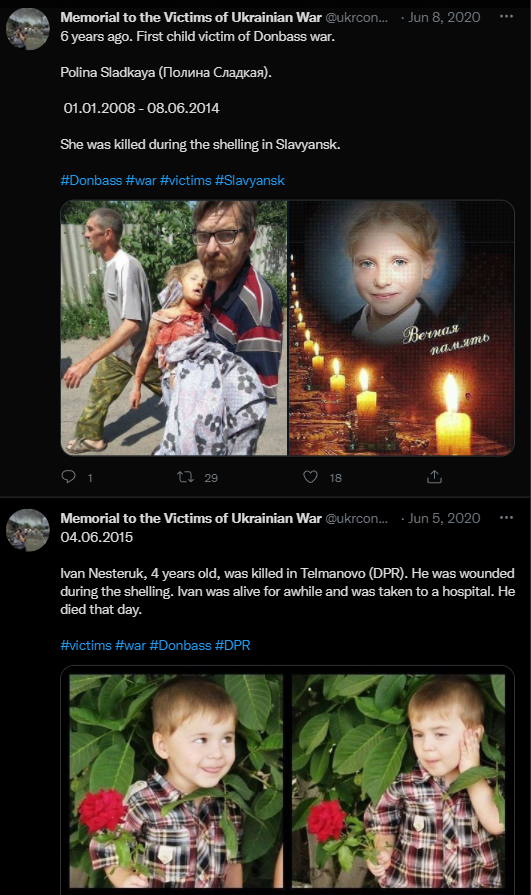The width and height of the screenshot is (531, 895).
Task: Open right photo of boy touching ear
Action: pos(399,781)
